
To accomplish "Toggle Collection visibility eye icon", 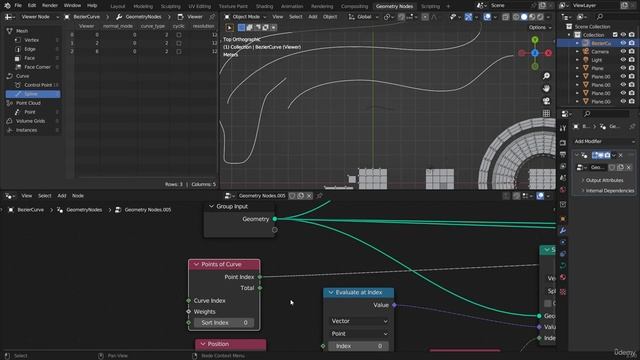I will [623, 35].
